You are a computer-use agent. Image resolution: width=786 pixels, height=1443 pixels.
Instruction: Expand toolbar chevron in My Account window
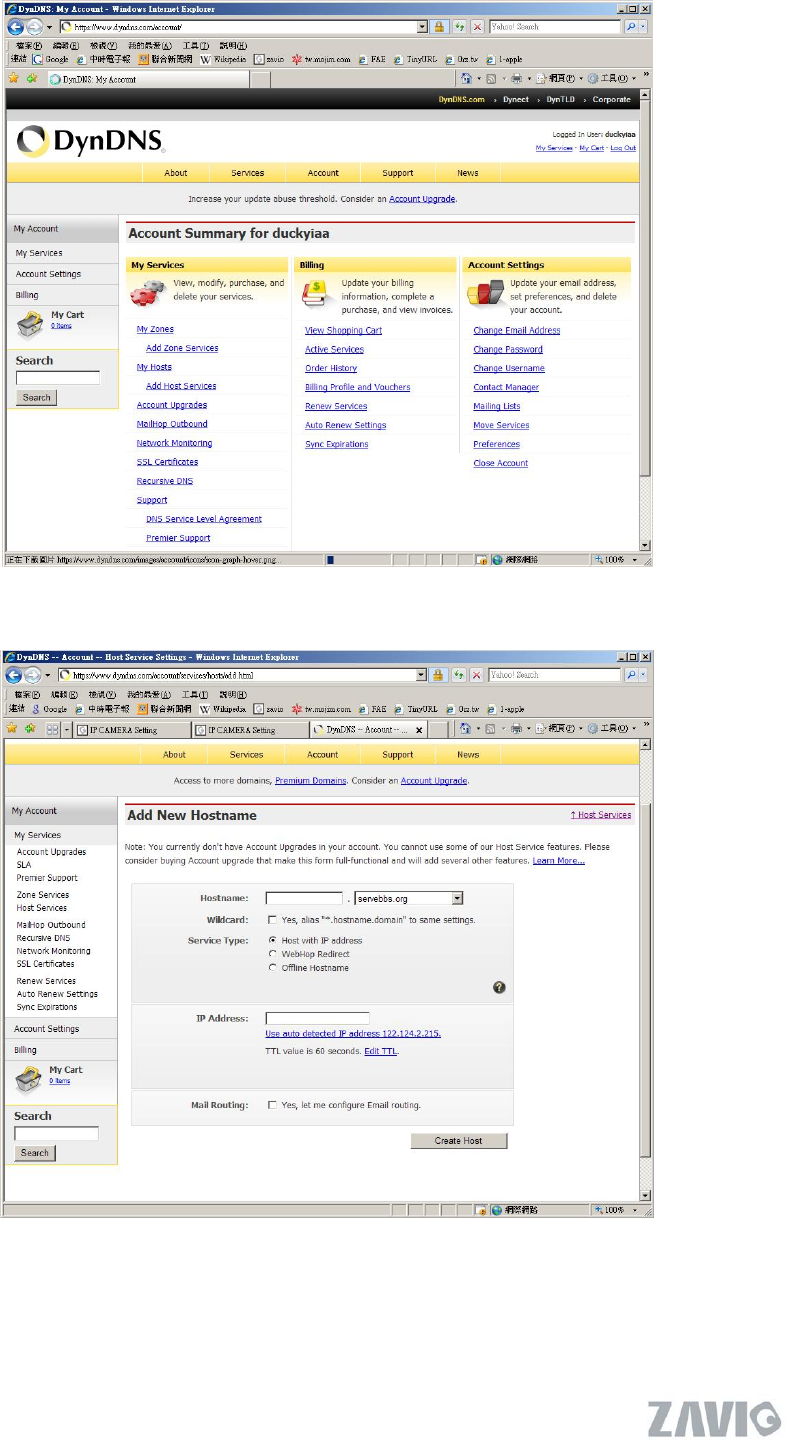click(646, 75)
